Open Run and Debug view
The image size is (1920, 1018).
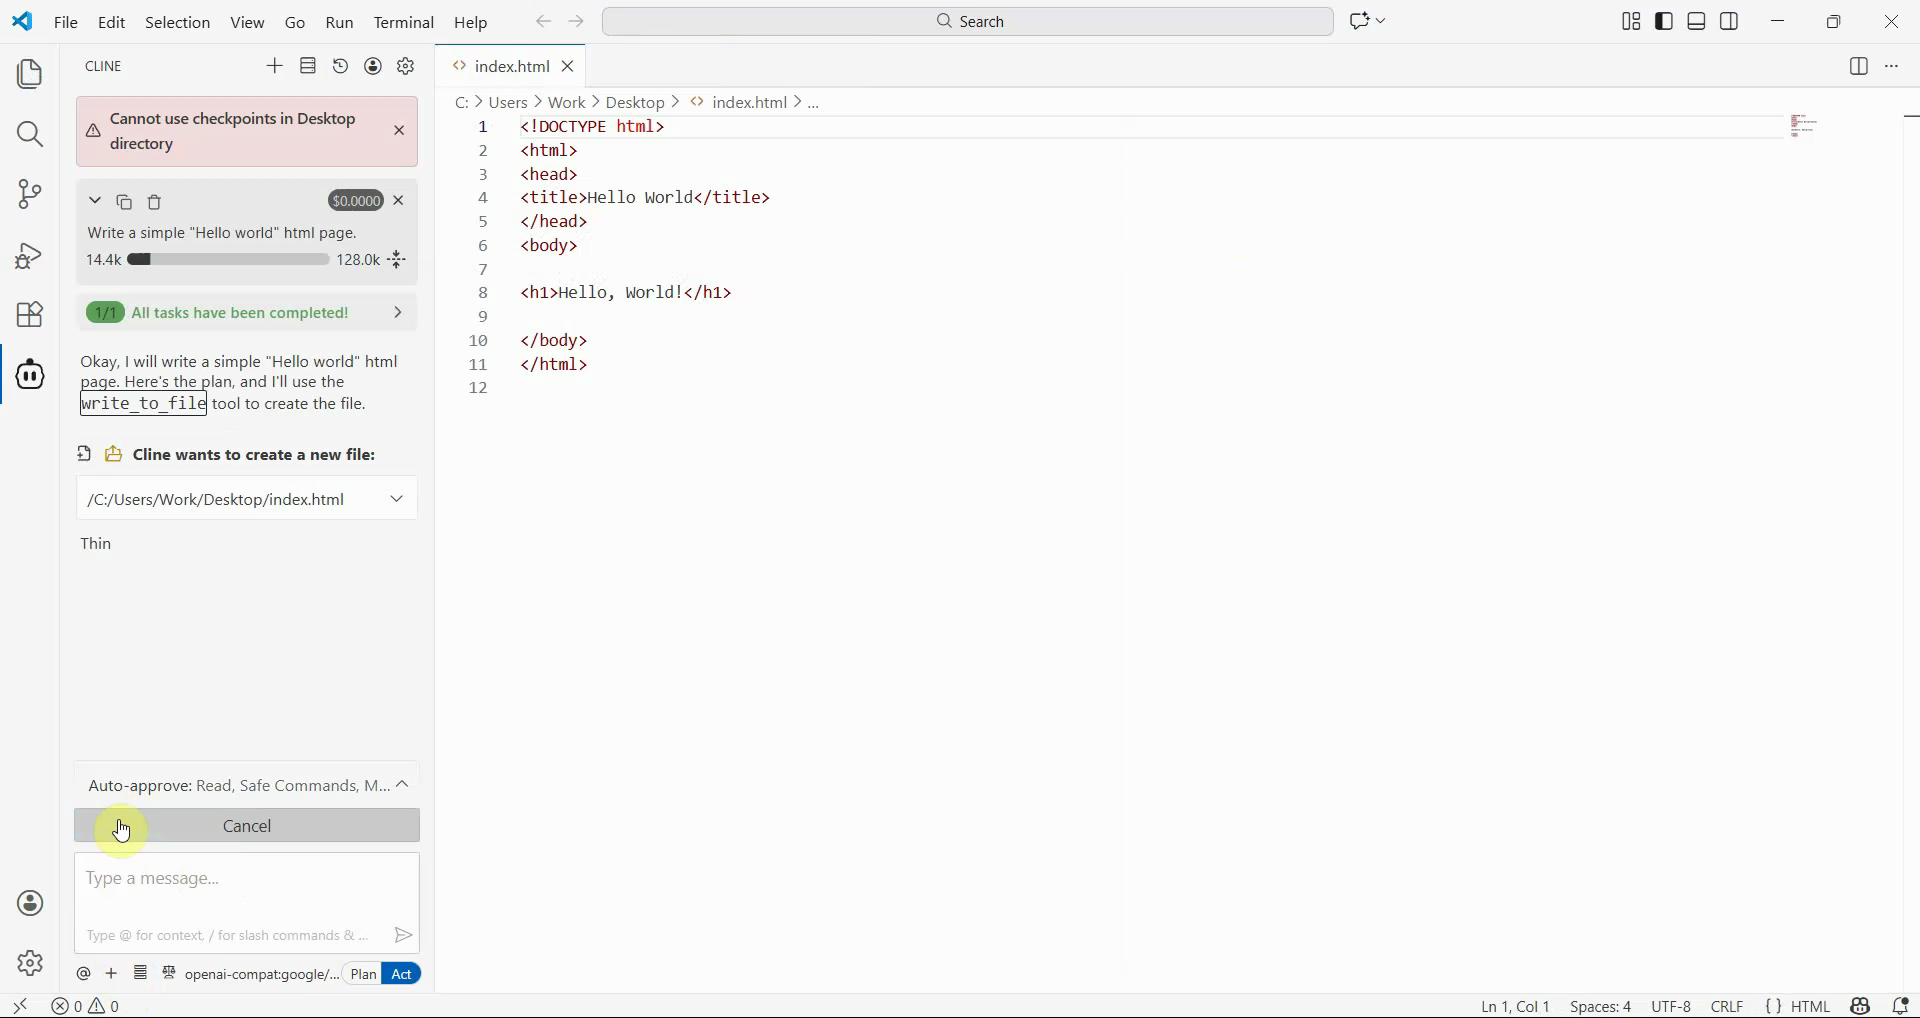point(30,255)
